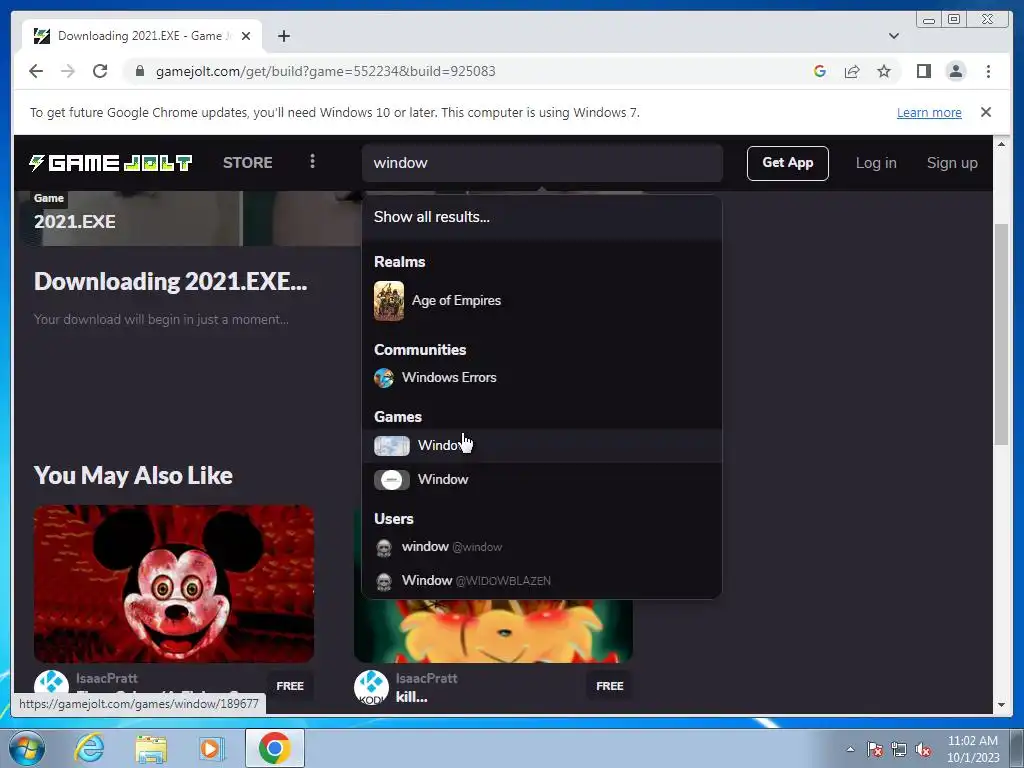The width and height of the screenshot is (1024, 768).
Task: Launch Internet Explorer from taskbar
Action: pos(89,748)
